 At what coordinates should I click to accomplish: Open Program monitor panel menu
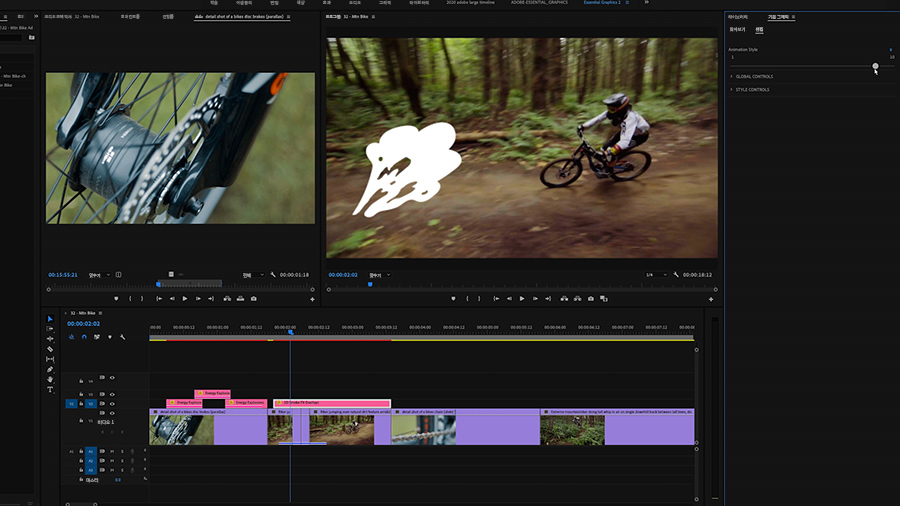[373, 17]
